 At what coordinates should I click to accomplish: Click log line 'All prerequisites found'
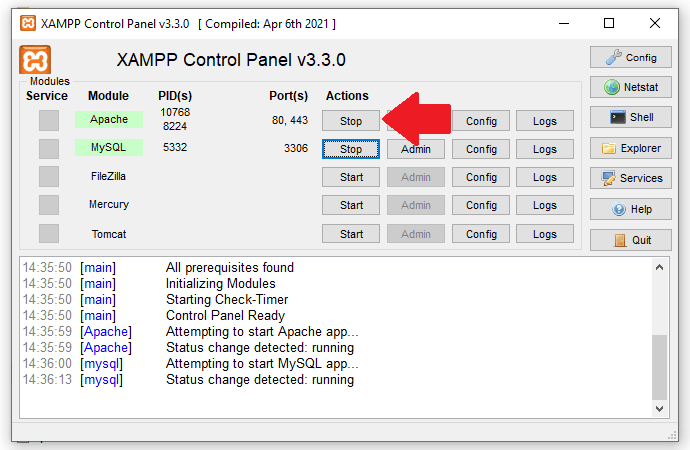[230, 267]
